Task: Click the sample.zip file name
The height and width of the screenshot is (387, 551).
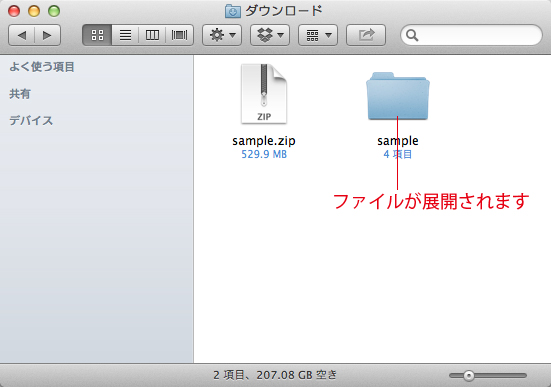Action: (264, 141)
